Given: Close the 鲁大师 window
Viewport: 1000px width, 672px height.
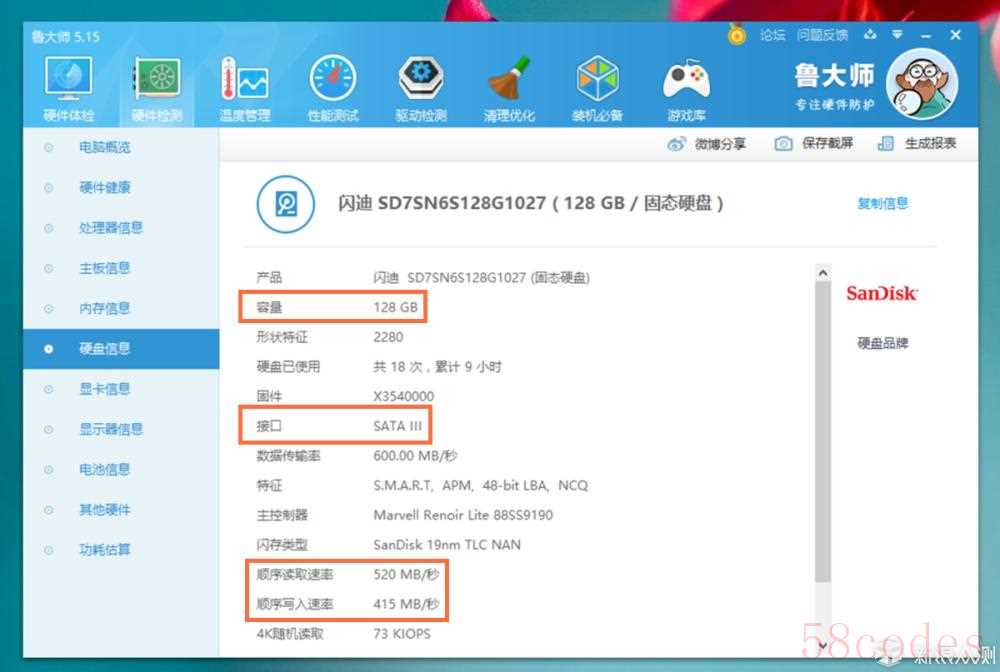Looking at the screenshot, I should [x=955, y=35].
